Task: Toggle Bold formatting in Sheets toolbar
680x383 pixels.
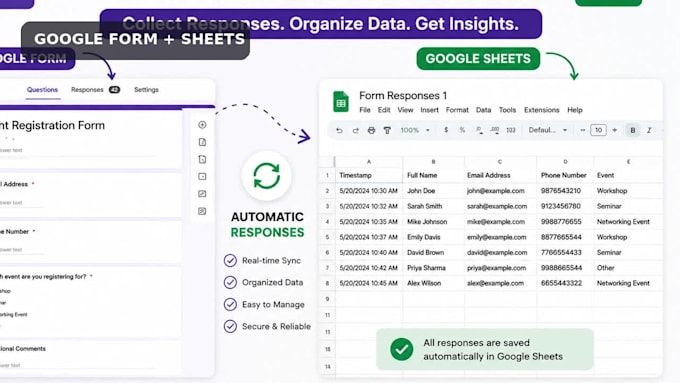Action: [633, 130]
